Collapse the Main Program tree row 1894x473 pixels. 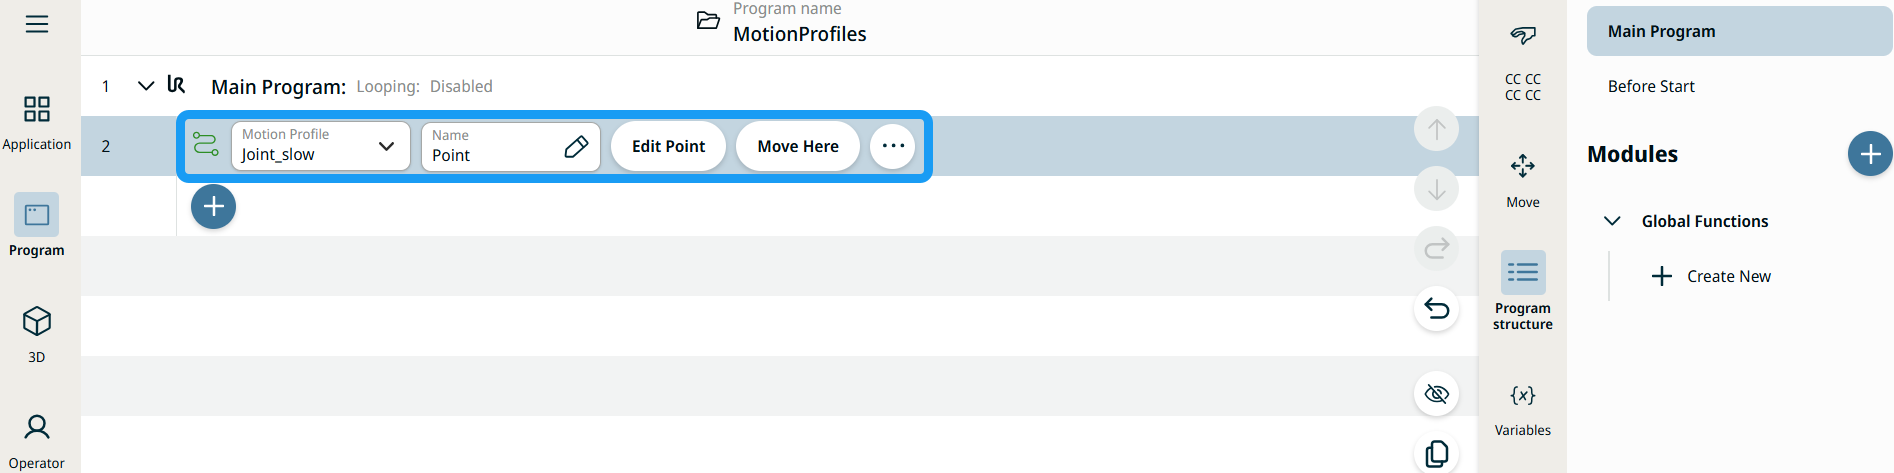coord(146,86)
